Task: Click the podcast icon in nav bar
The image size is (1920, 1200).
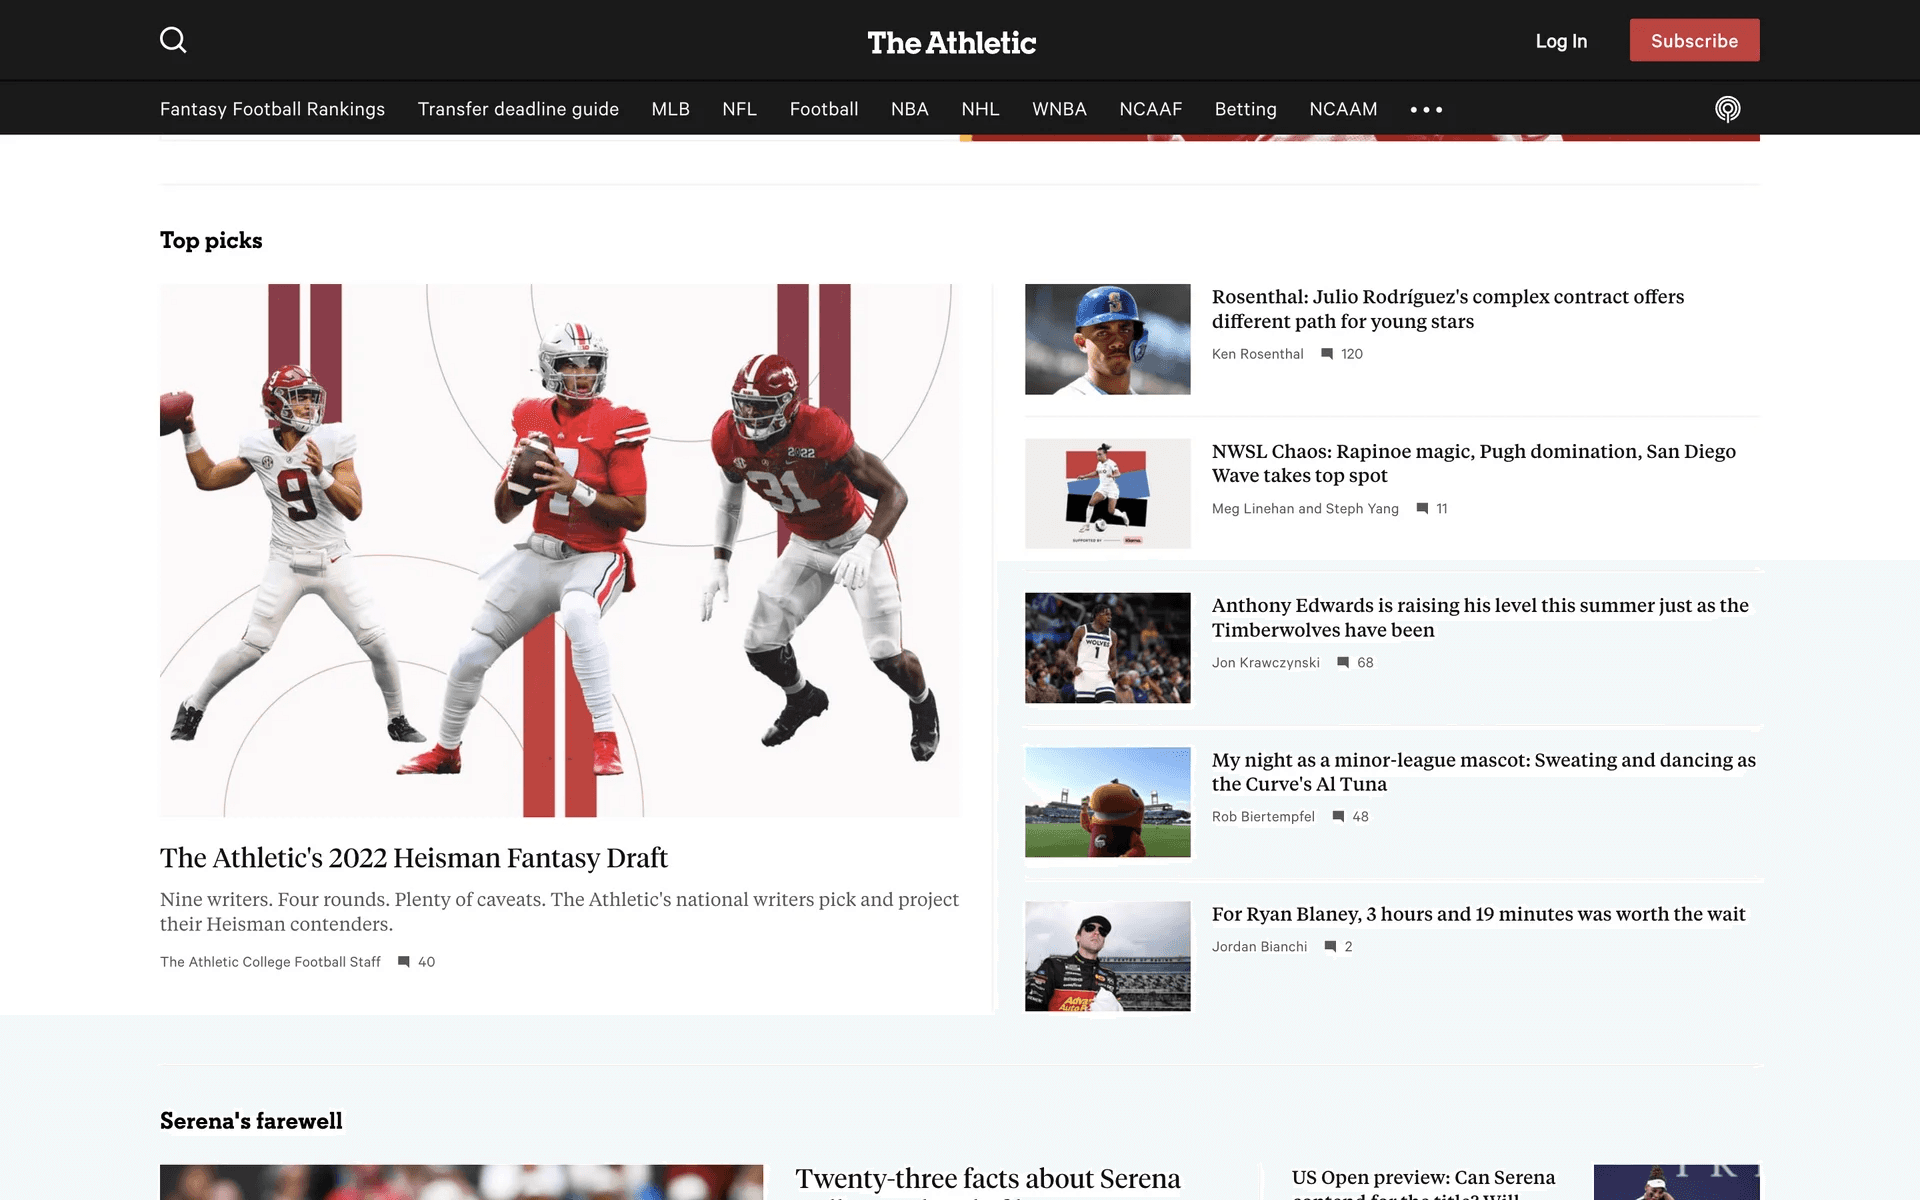Action: coord(1727,109)
